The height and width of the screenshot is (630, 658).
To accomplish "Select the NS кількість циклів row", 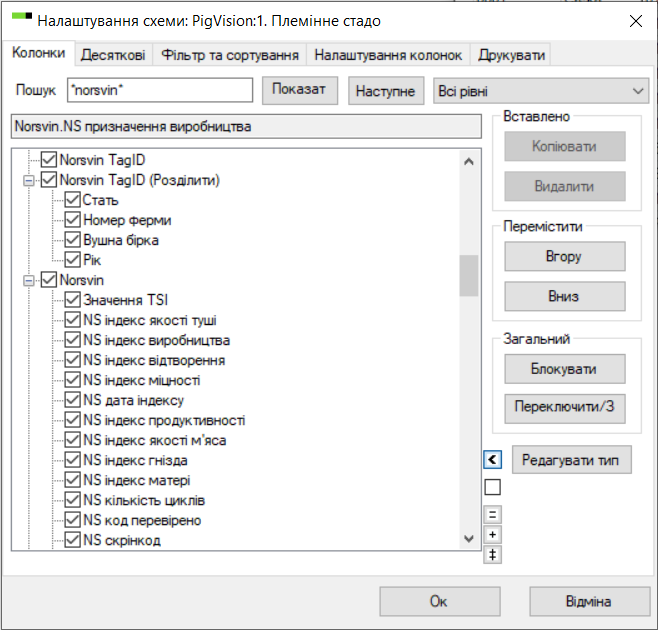I will coord(144,500).
